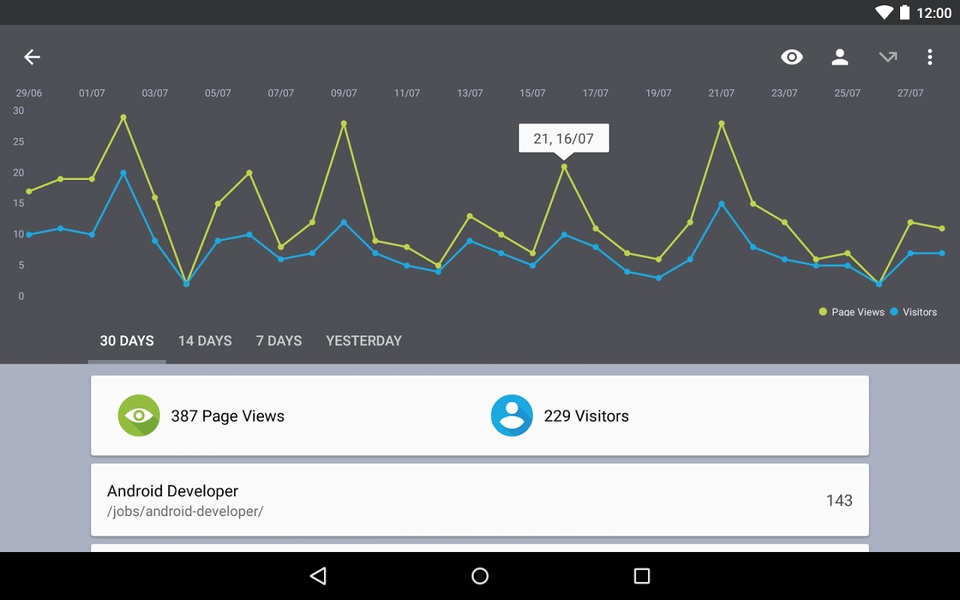This screenshot has width=960, height=600.
Task: Toggle page views eye icon in toolbar
Action: click(792, 57)
